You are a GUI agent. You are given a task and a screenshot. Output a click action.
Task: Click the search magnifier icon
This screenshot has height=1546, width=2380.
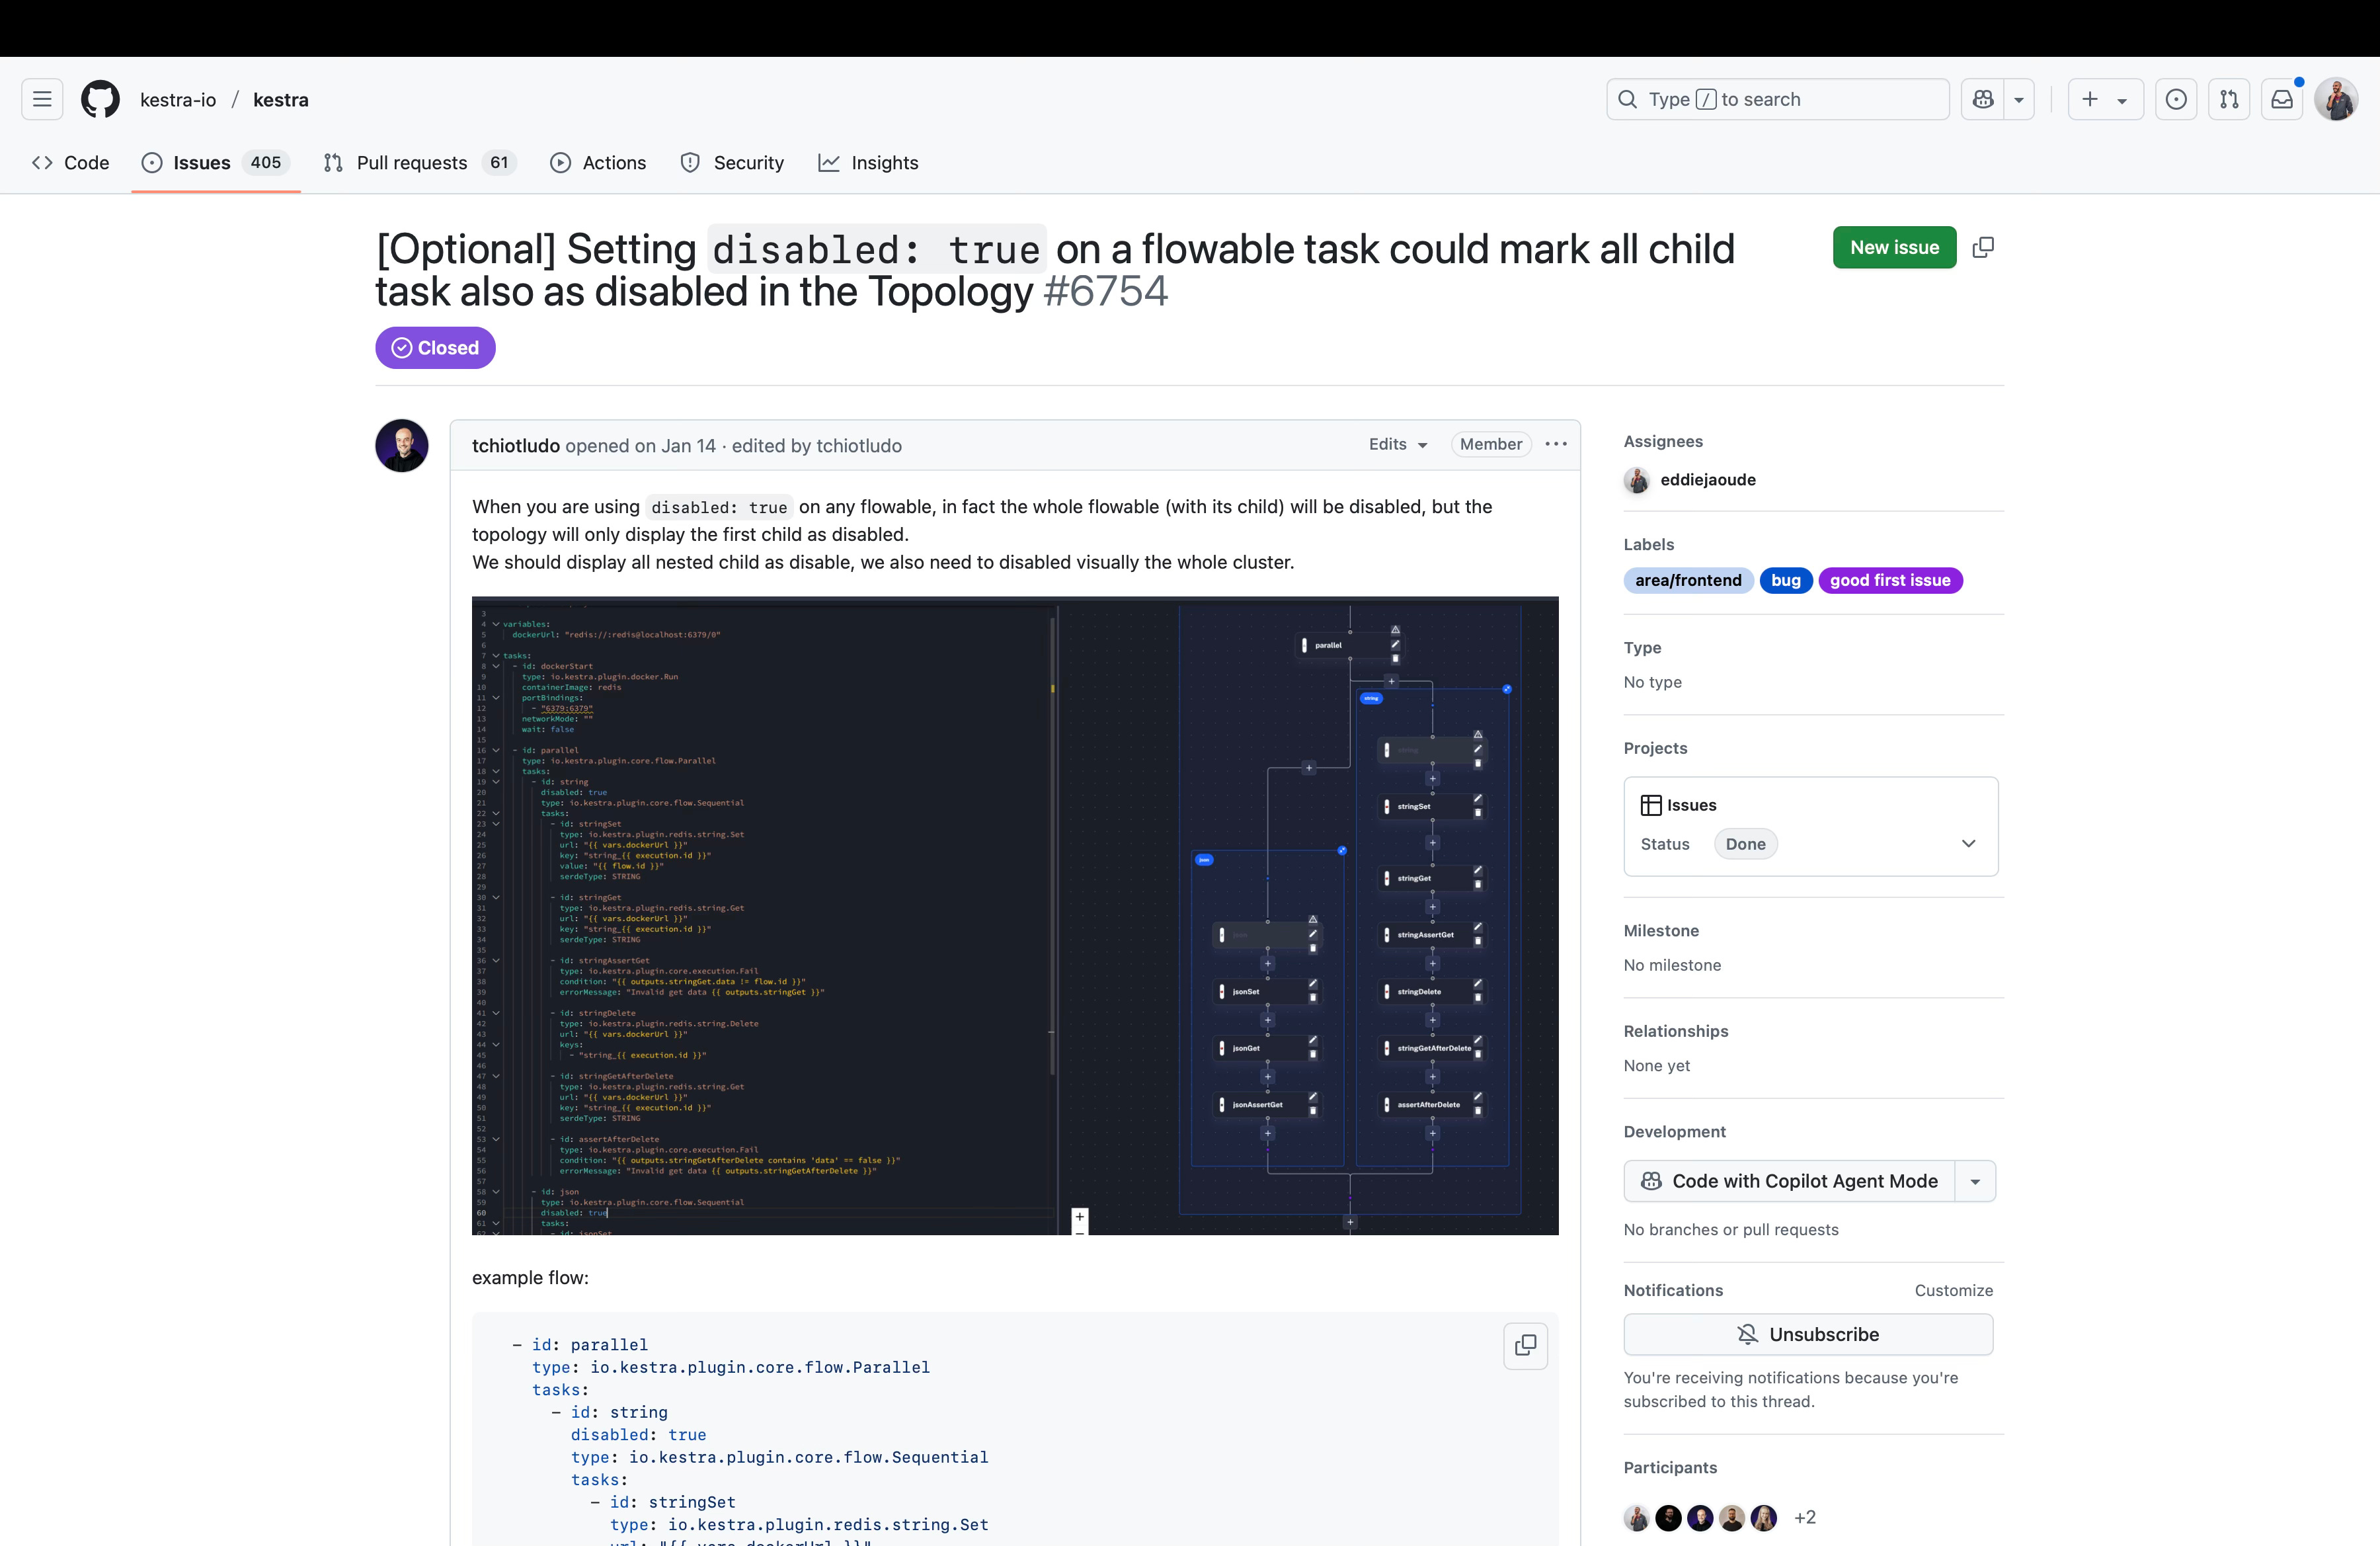pyautogui.click(x=1628, y=99)
